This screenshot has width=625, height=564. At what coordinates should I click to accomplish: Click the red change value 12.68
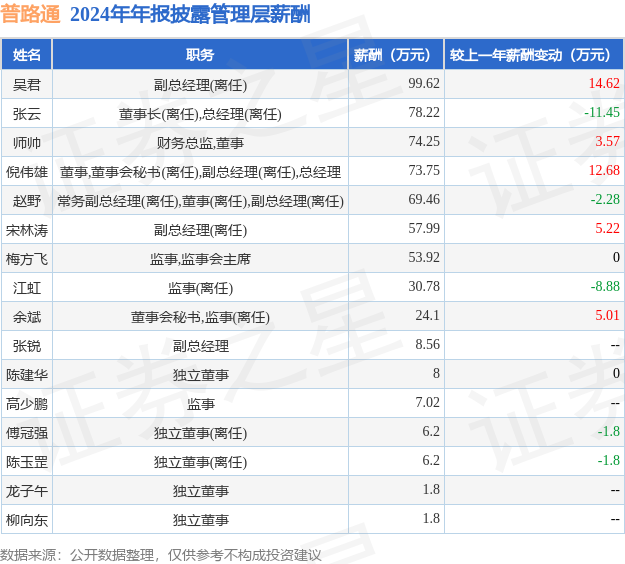tap(604, 171)
